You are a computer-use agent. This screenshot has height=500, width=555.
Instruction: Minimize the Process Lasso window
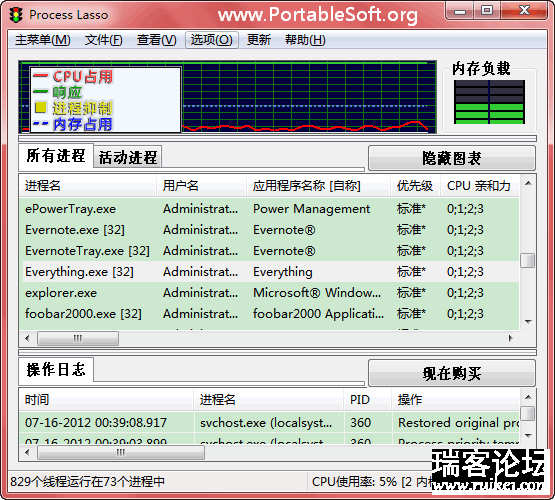coord(460,11)
